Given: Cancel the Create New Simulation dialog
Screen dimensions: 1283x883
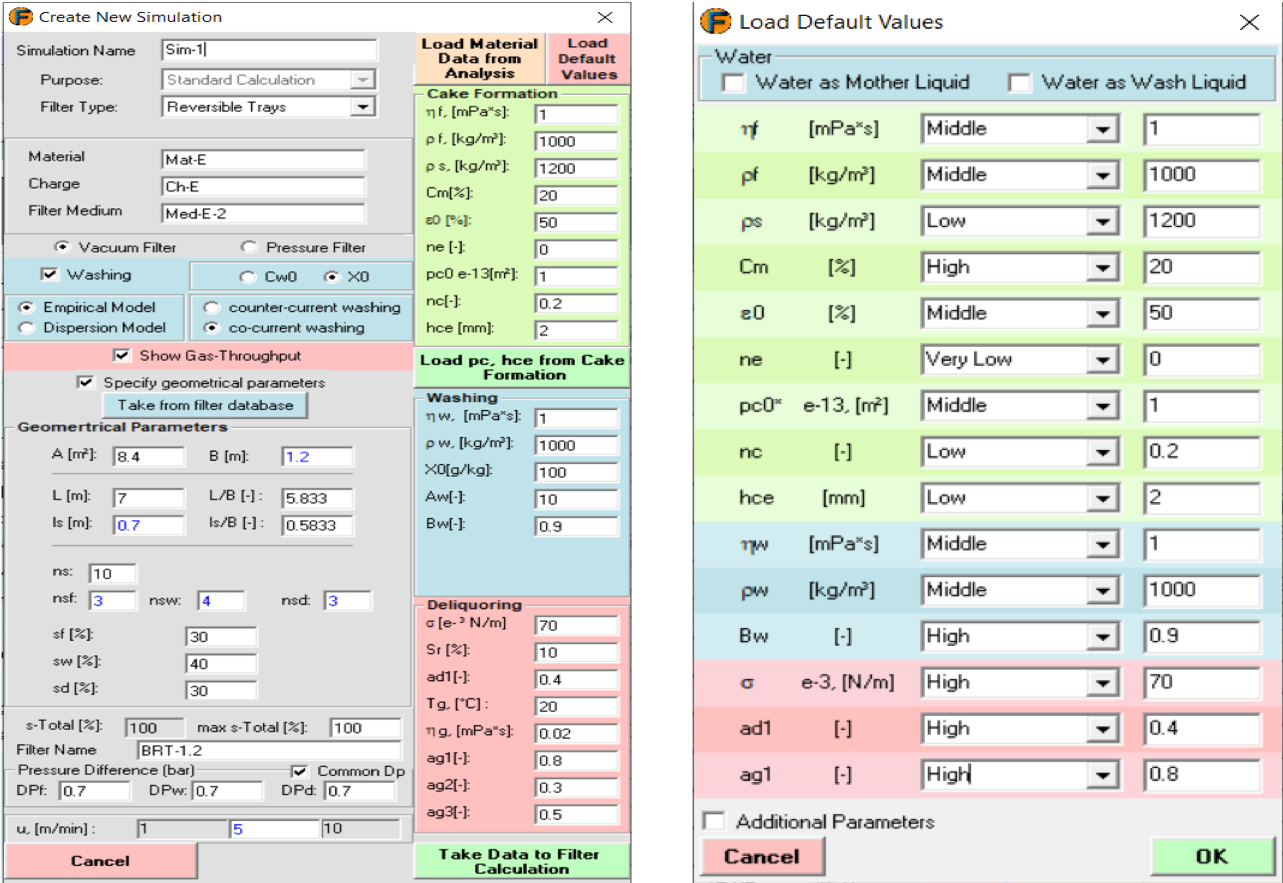Looking at the screenshot, I should pyautogui.click(x=100, y=861).
